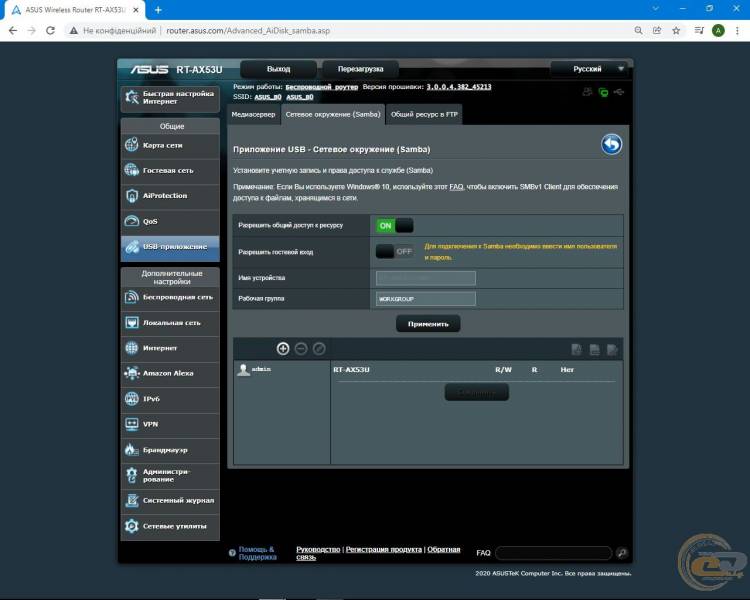Image resolution: width=750 pixels, height=600 pixels.
Task: Open the Network Map (Карта сети) page
Action: click(170, 145)
